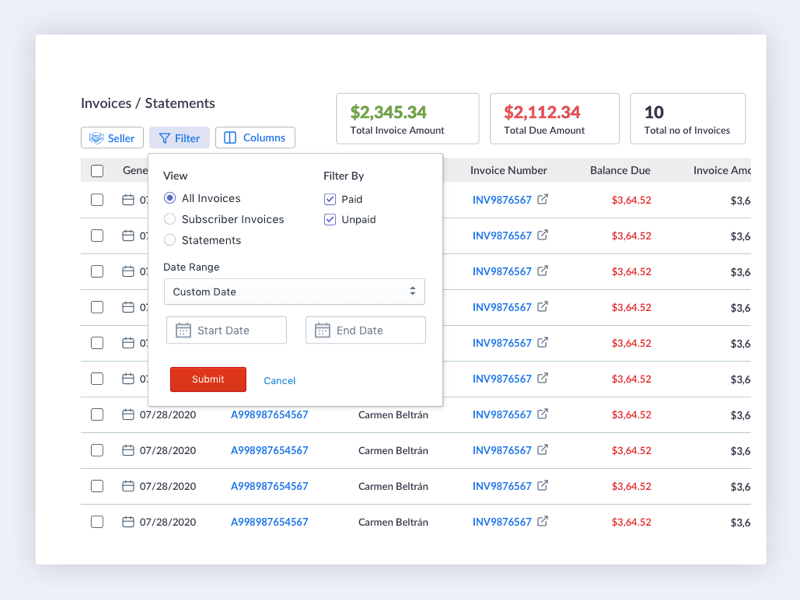This screenshot has width=800, height=600.
Task: Open the Seller selector button
Action: coord(112,138)
